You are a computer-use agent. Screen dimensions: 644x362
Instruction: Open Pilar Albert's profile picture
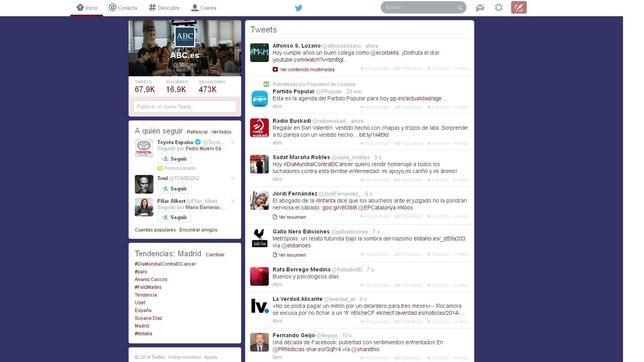pos(144,207)
